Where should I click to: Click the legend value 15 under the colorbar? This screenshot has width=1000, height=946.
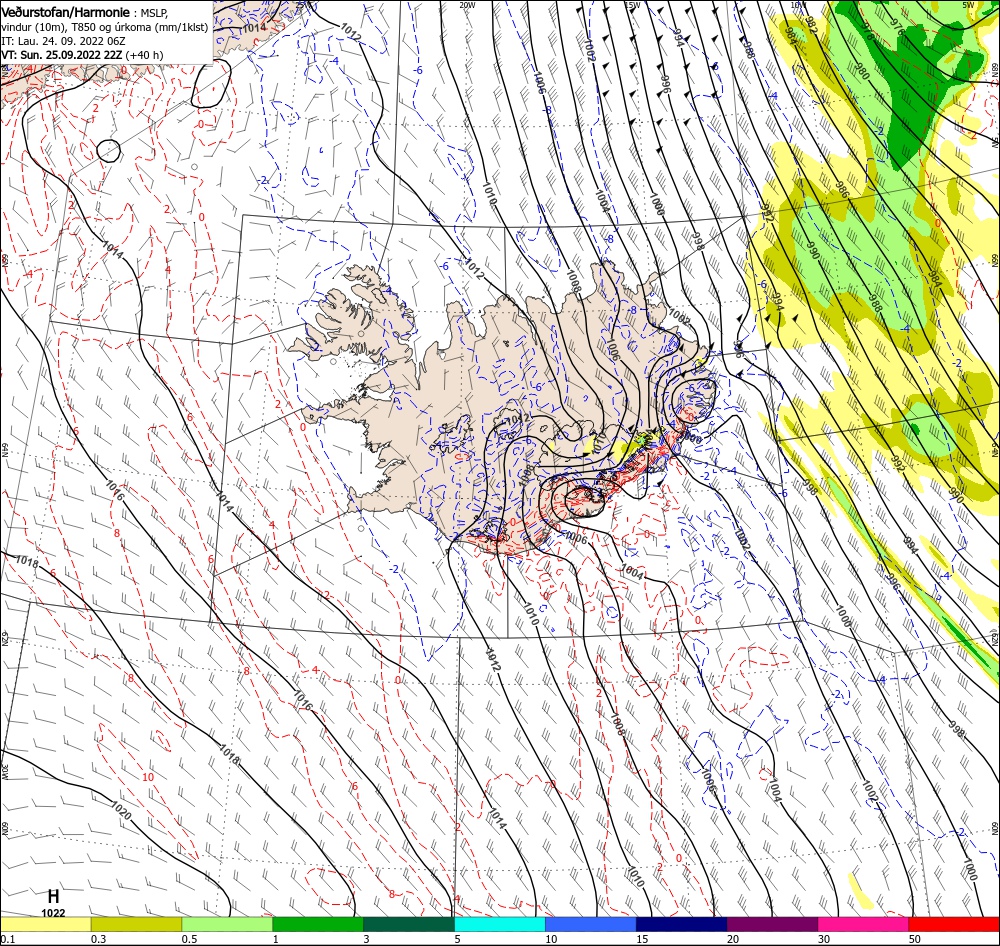pos(642,939)
